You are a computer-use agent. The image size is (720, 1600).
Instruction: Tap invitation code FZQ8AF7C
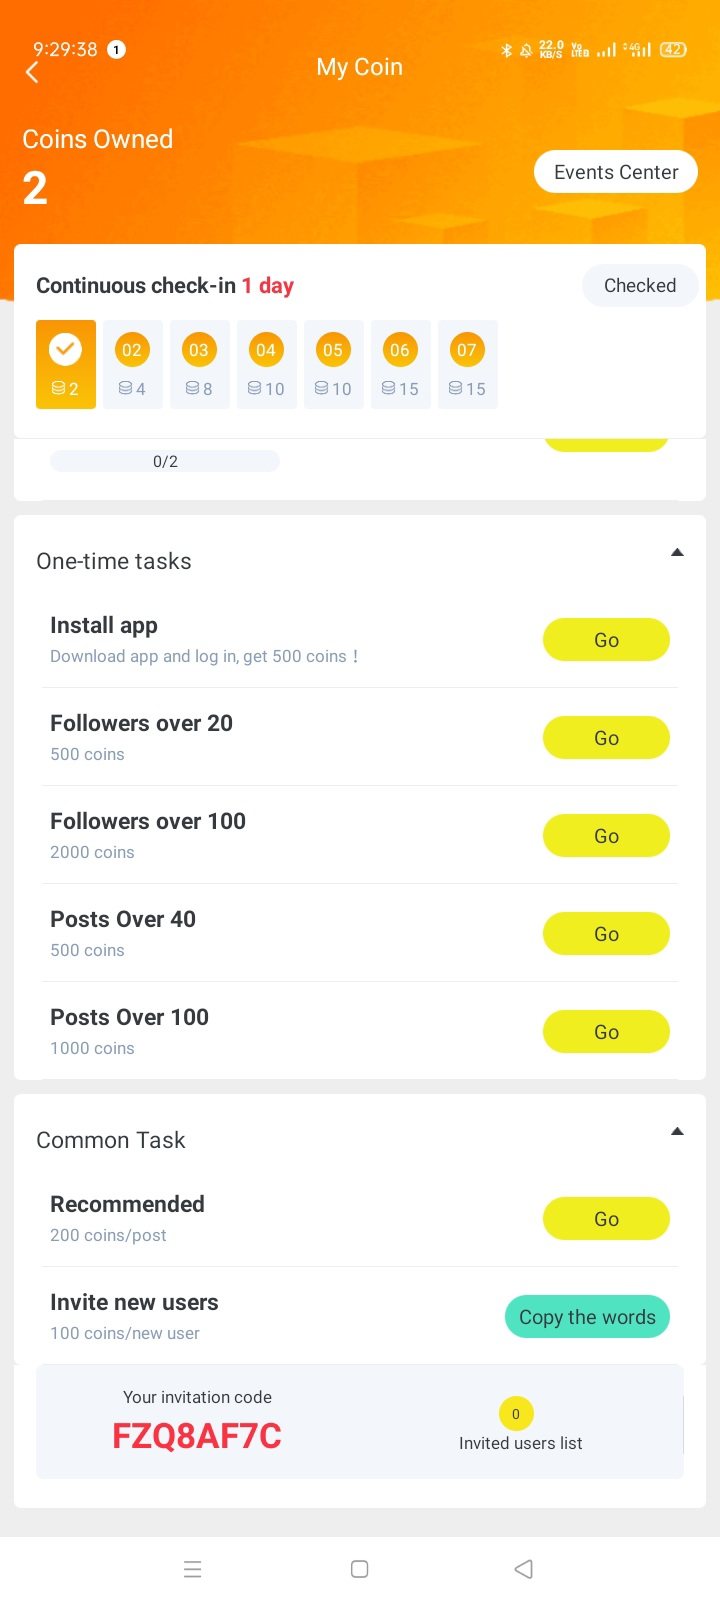coord(197,1436)
